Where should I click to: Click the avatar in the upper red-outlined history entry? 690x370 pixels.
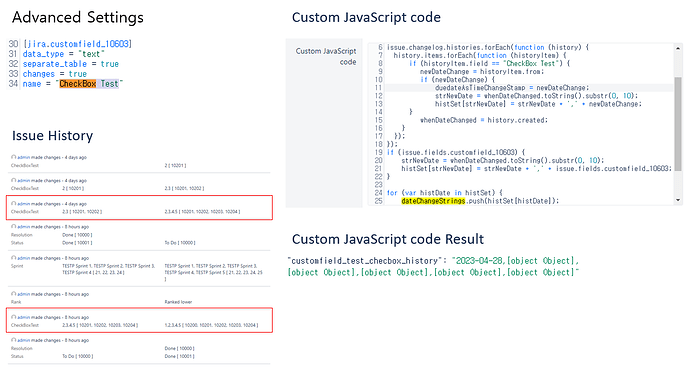tap(14, 204)
